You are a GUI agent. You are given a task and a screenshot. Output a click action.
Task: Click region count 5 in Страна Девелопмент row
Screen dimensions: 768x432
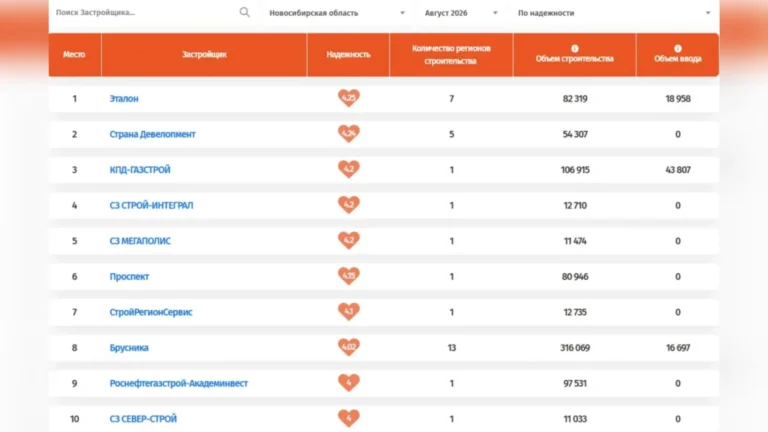(452, 134)
